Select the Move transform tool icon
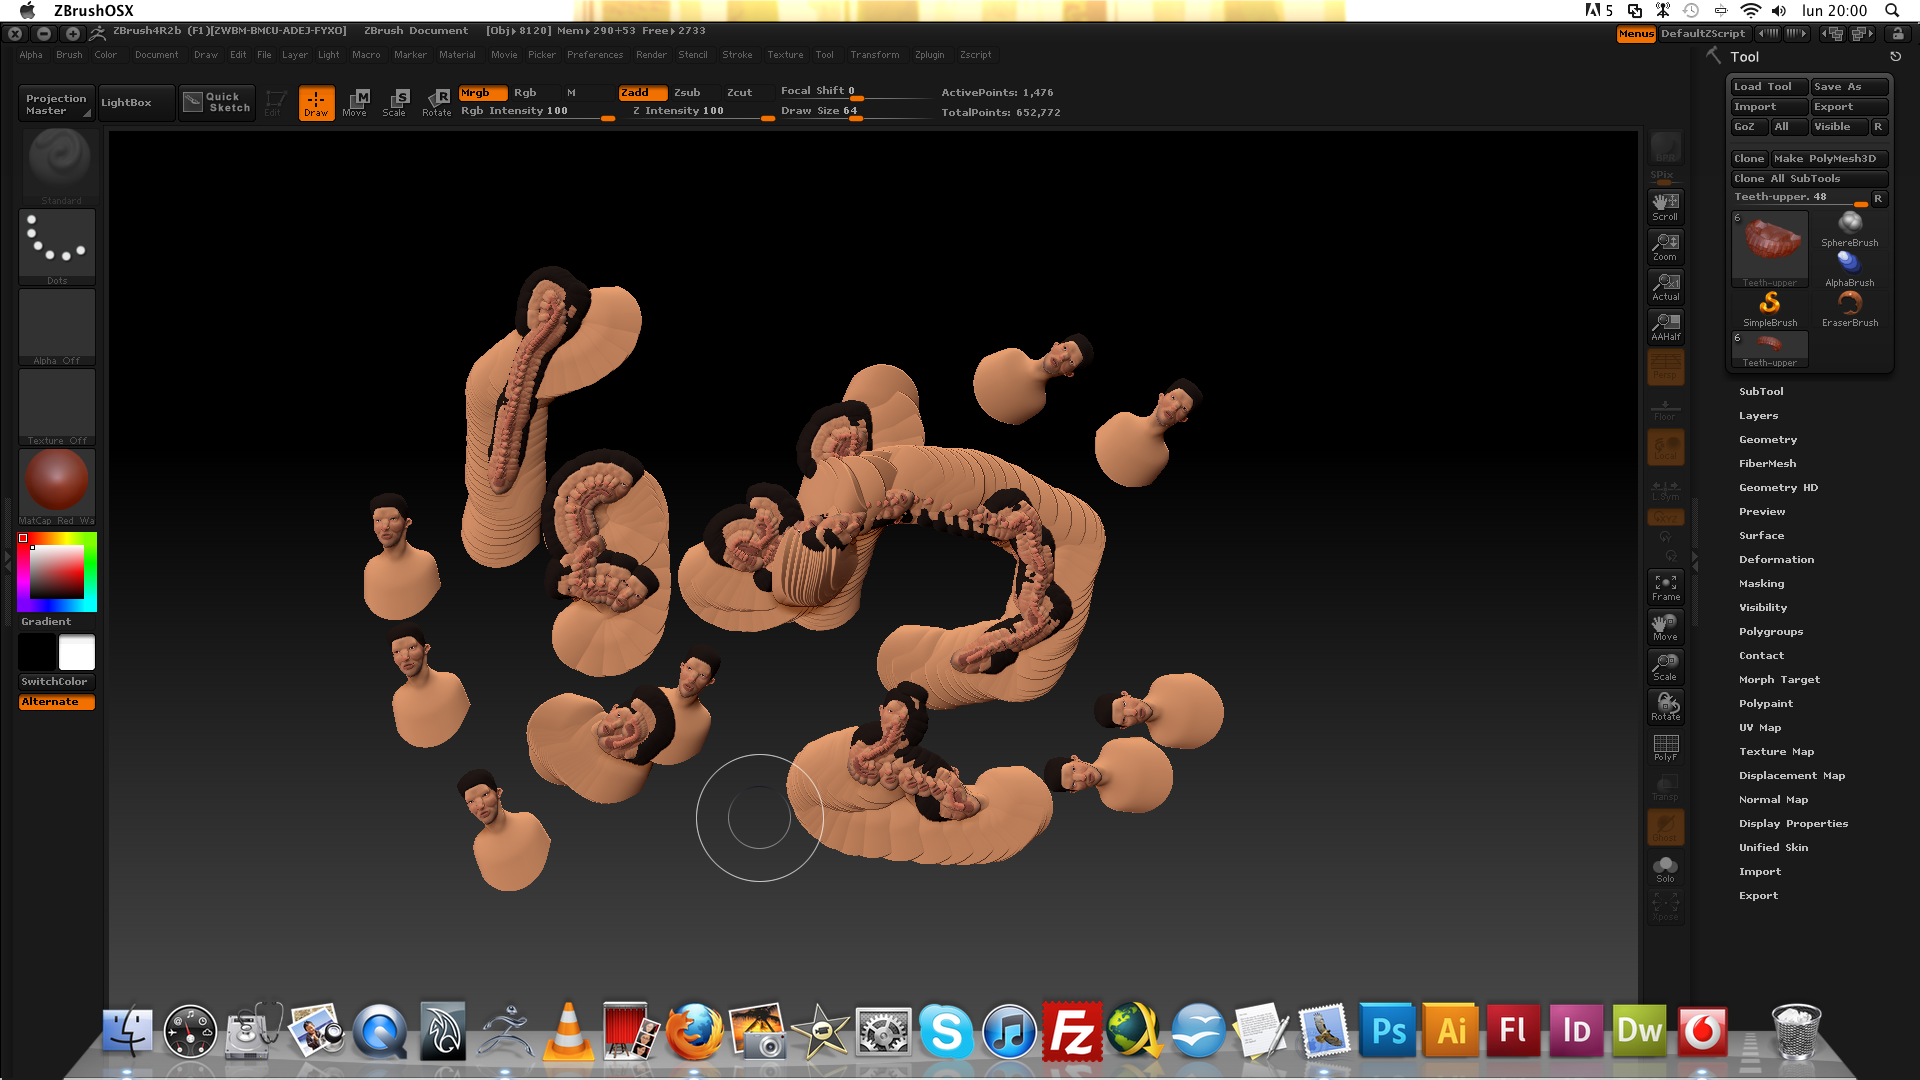Screen dimensions: 1920x1080 click(355, 102)
